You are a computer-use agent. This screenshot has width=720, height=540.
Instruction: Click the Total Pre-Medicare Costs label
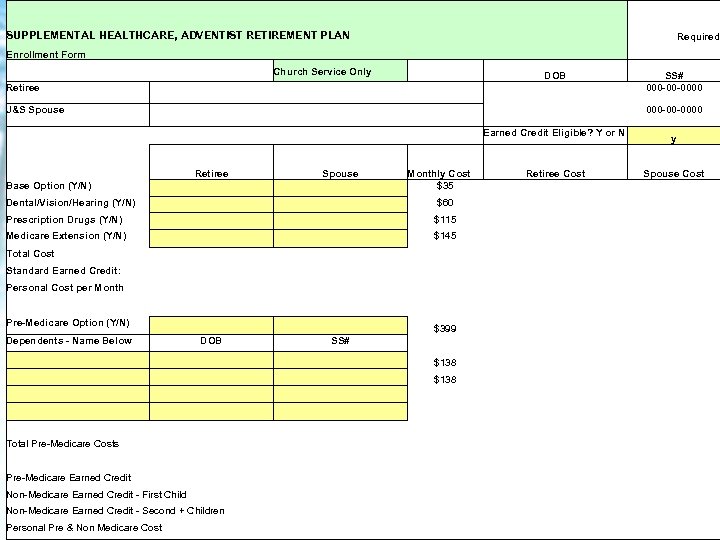tap(62, 444)
